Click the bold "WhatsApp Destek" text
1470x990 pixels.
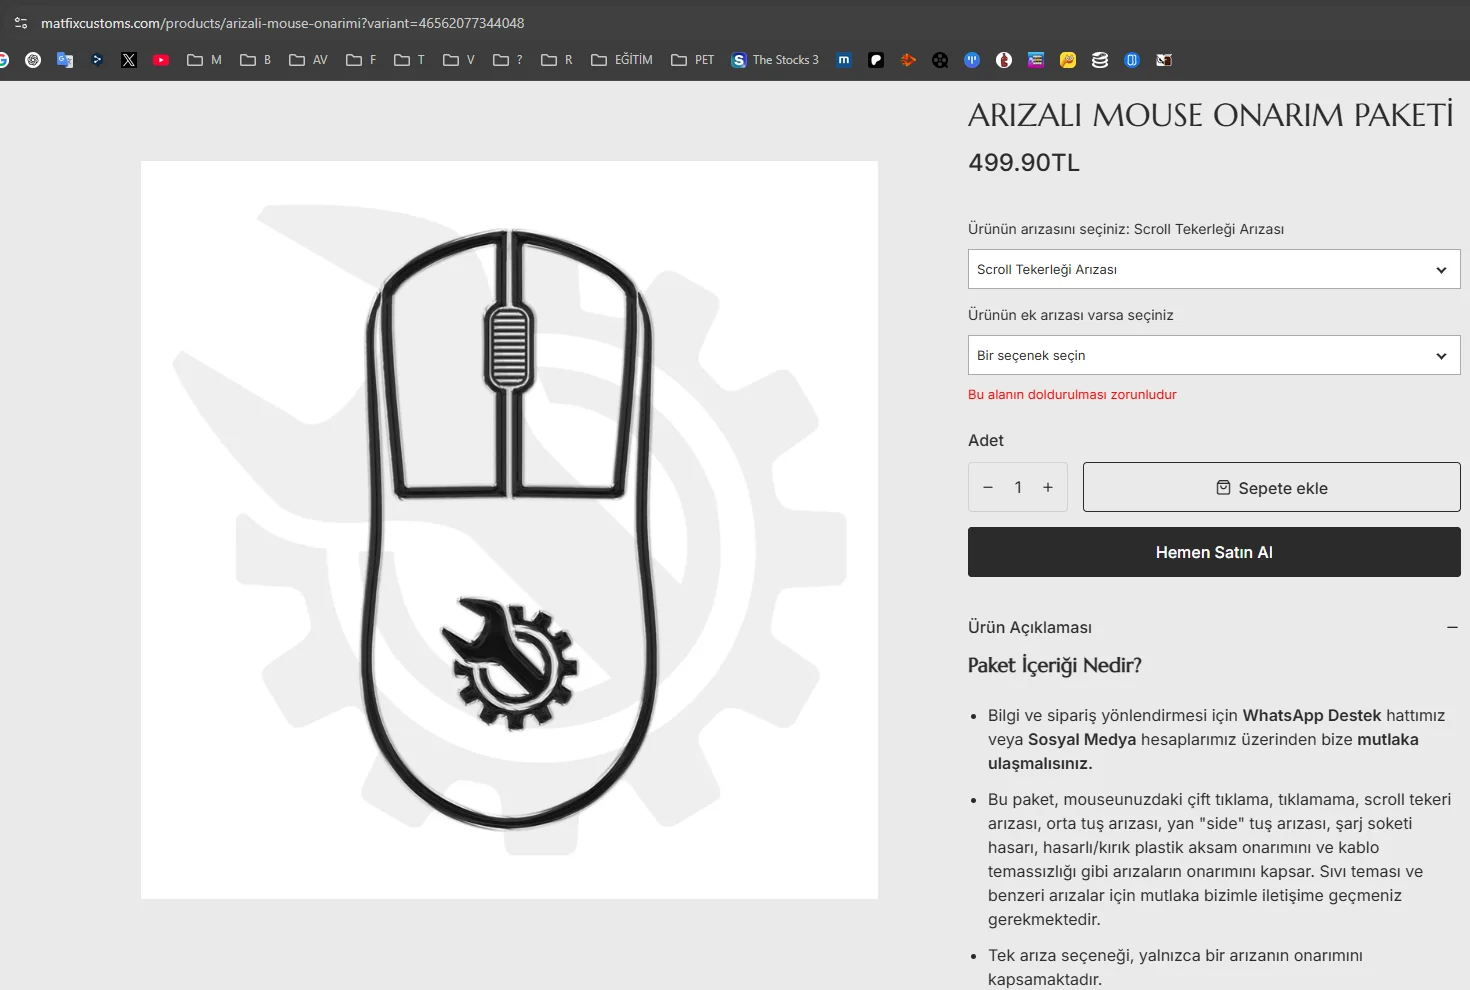click(1312, 716)
